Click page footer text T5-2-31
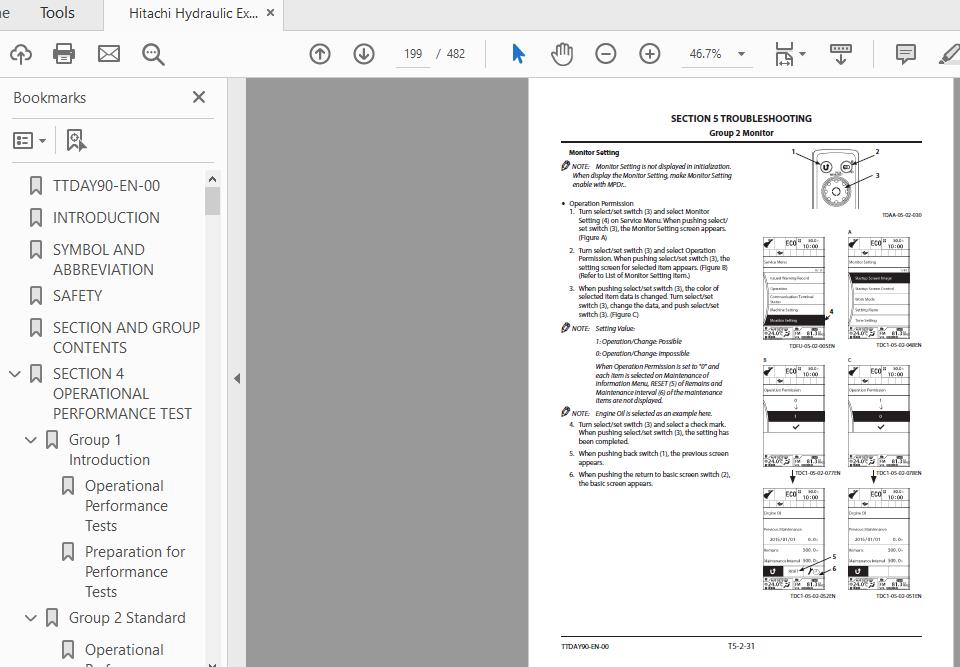This screenshot has height=667, width=960. (x=741, y=646)
